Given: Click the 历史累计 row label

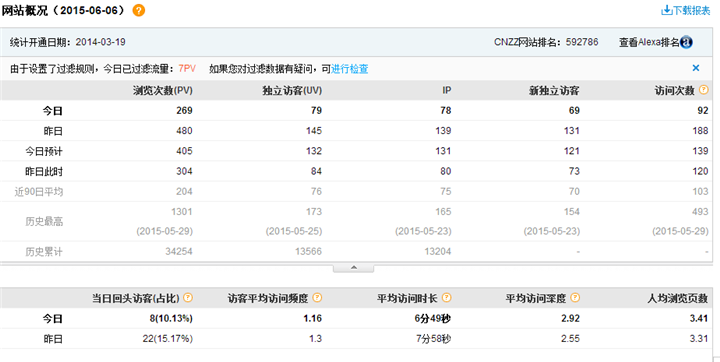Looking at the screenshot, I should [x=44, y=252].
